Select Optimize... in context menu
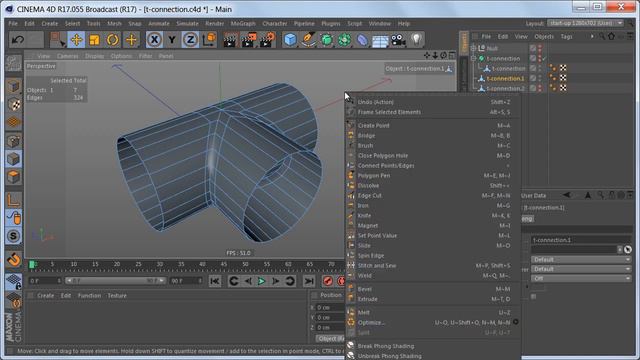 (371, 322)
